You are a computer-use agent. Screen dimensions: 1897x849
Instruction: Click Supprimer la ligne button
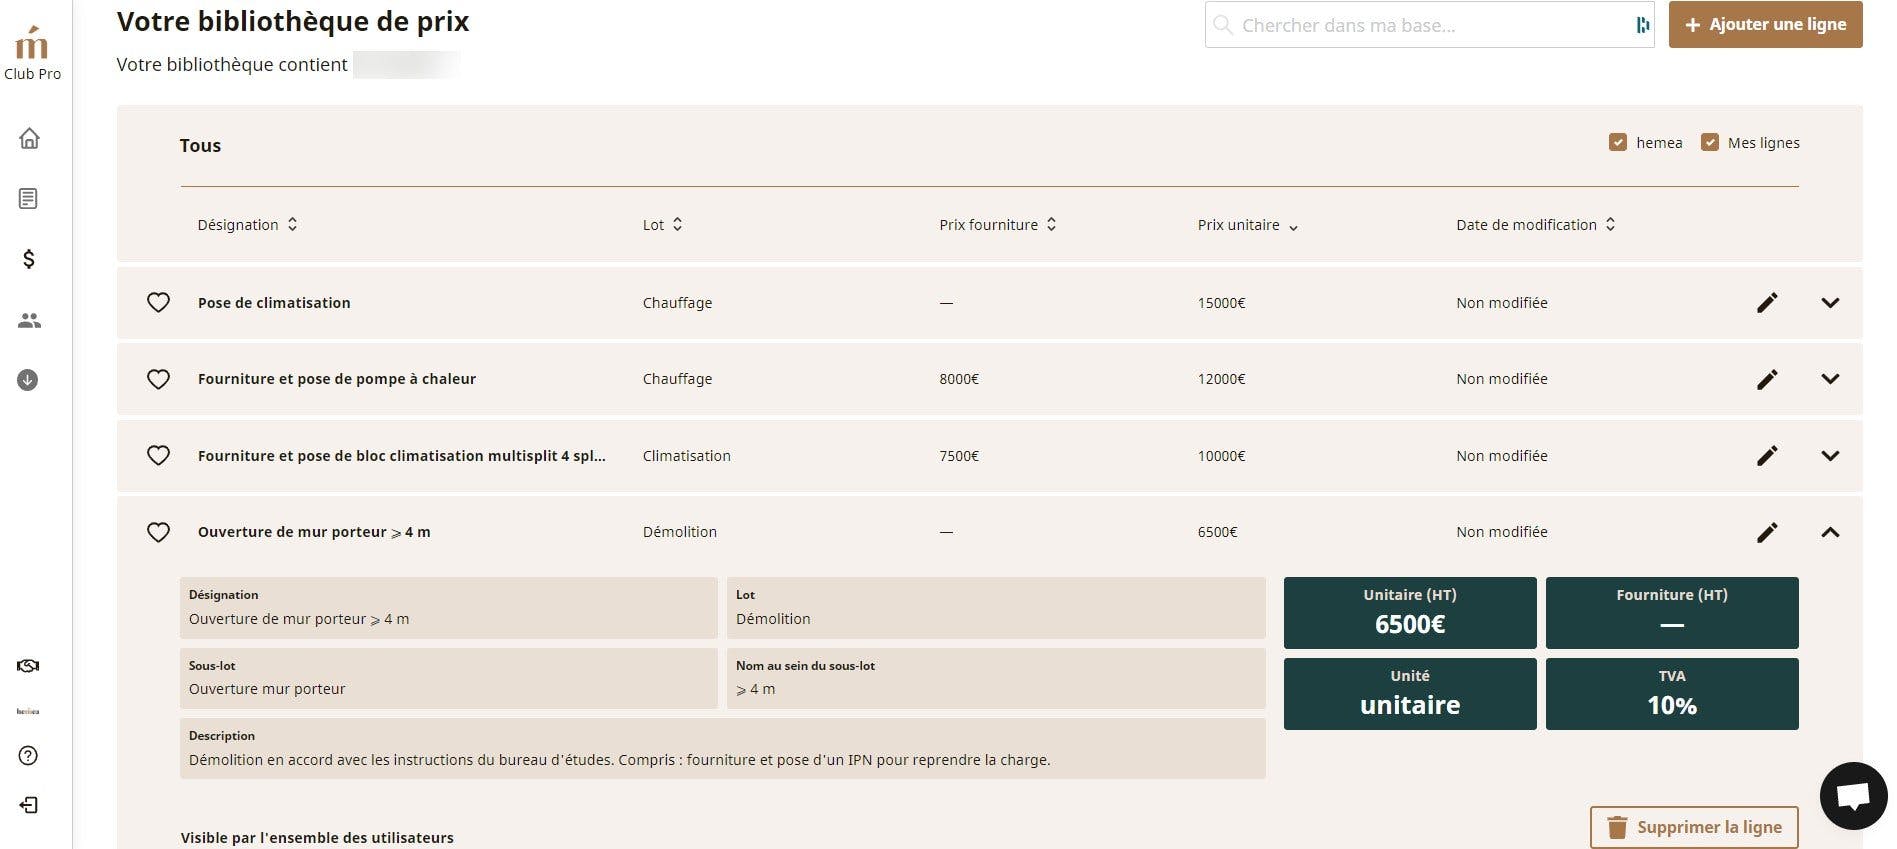[1694, 827]
